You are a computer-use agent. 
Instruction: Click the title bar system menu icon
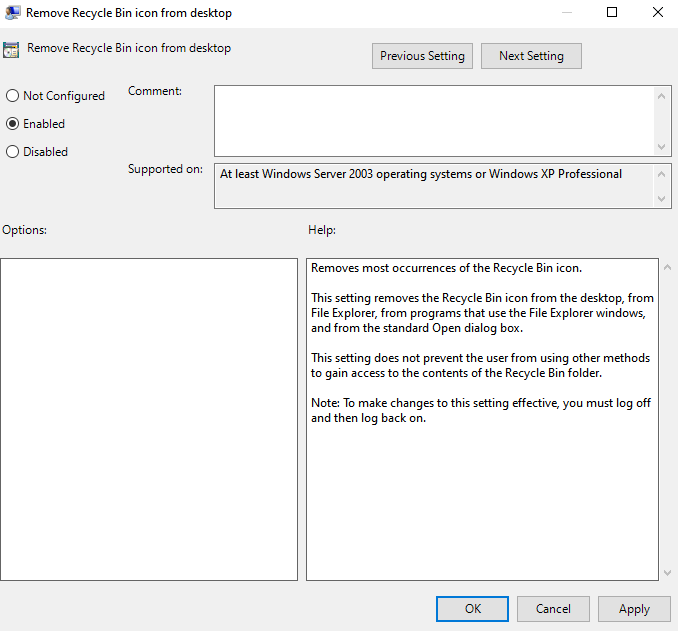pos(12,13)
